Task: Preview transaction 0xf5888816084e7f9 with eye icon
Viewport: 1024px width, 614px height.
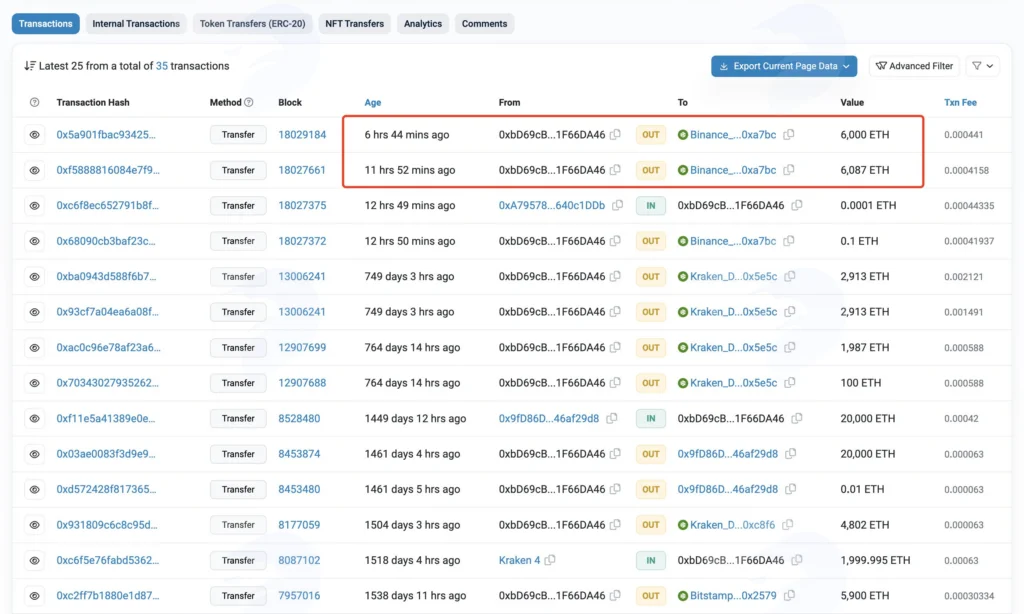Action: click(35, 170)
